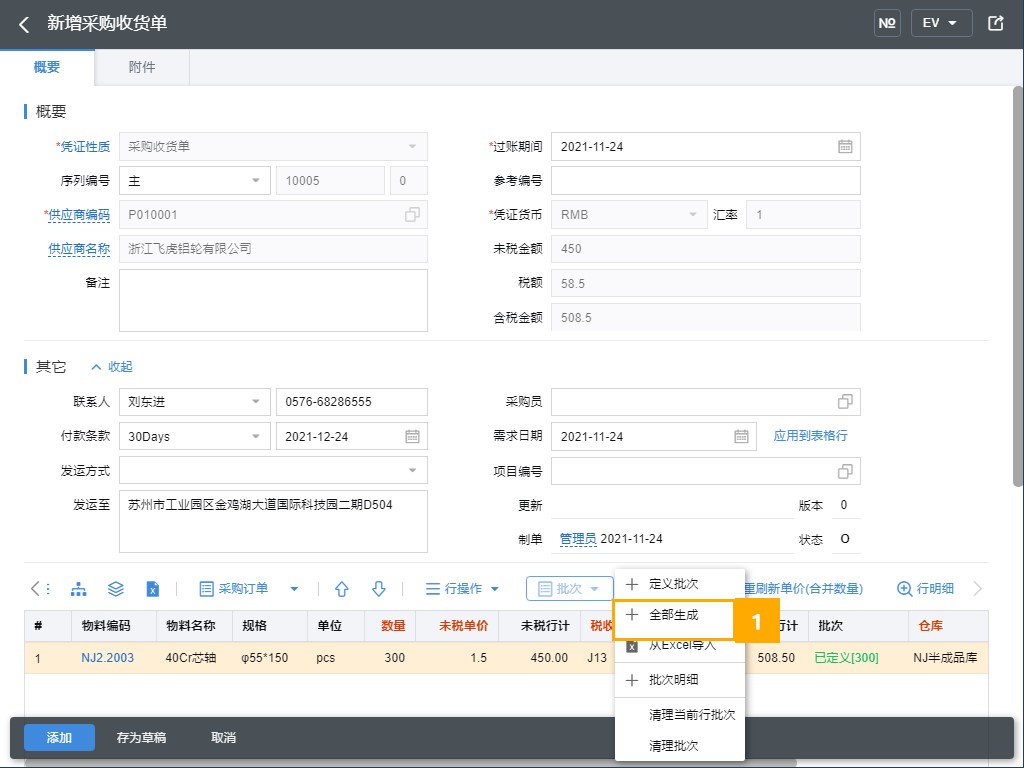This screenshot has width=1024, height=768.
Task: Open the EV dropdown in the header
Action: click(x=941, y=24)
